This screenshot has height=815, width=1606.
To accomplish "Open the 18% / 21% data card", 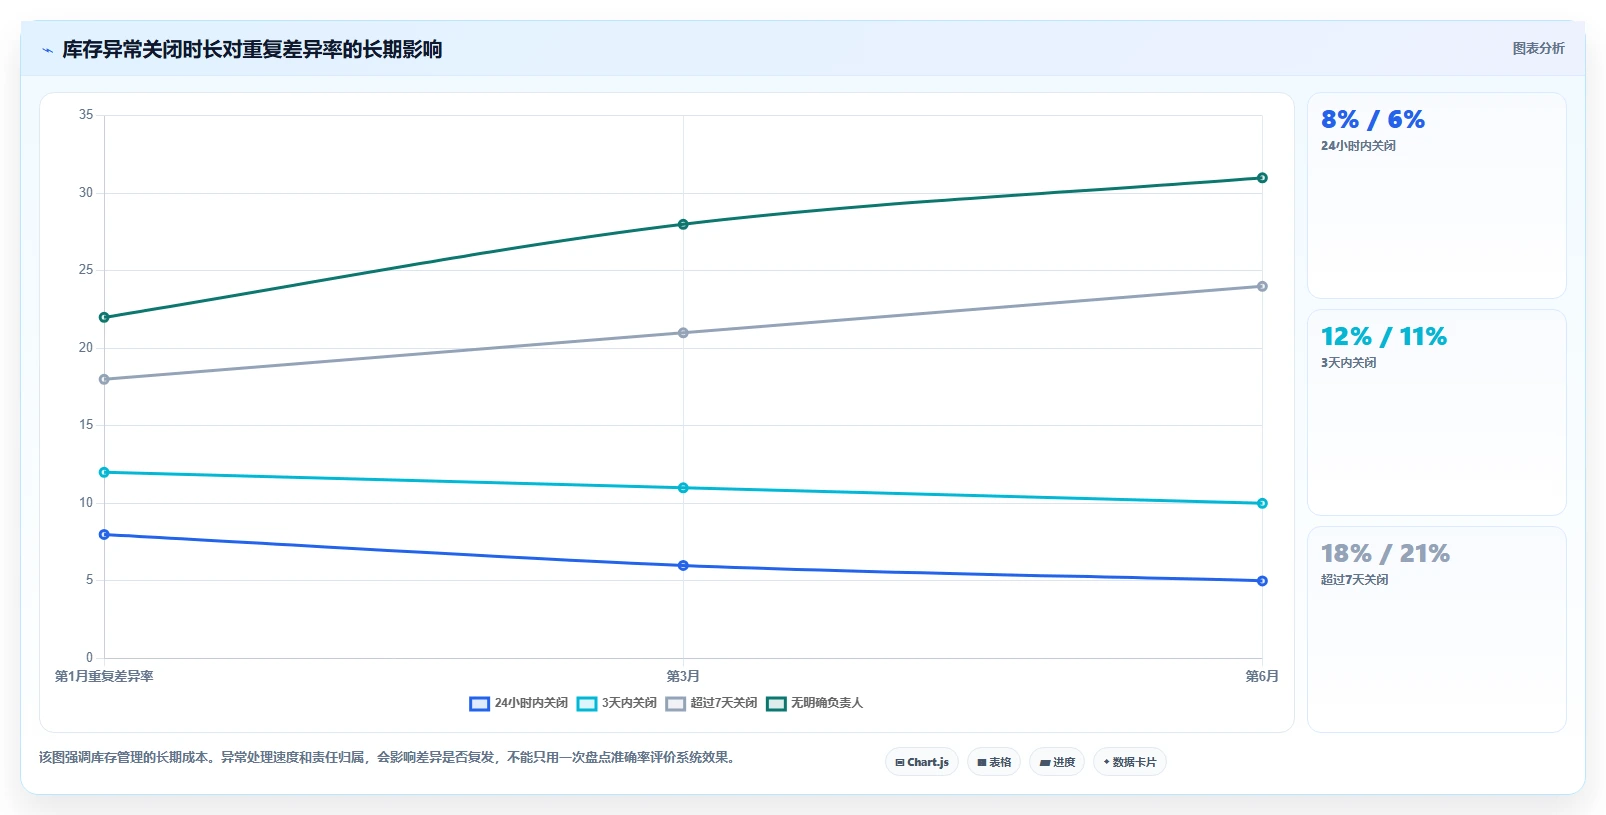I will point(1436,629).
